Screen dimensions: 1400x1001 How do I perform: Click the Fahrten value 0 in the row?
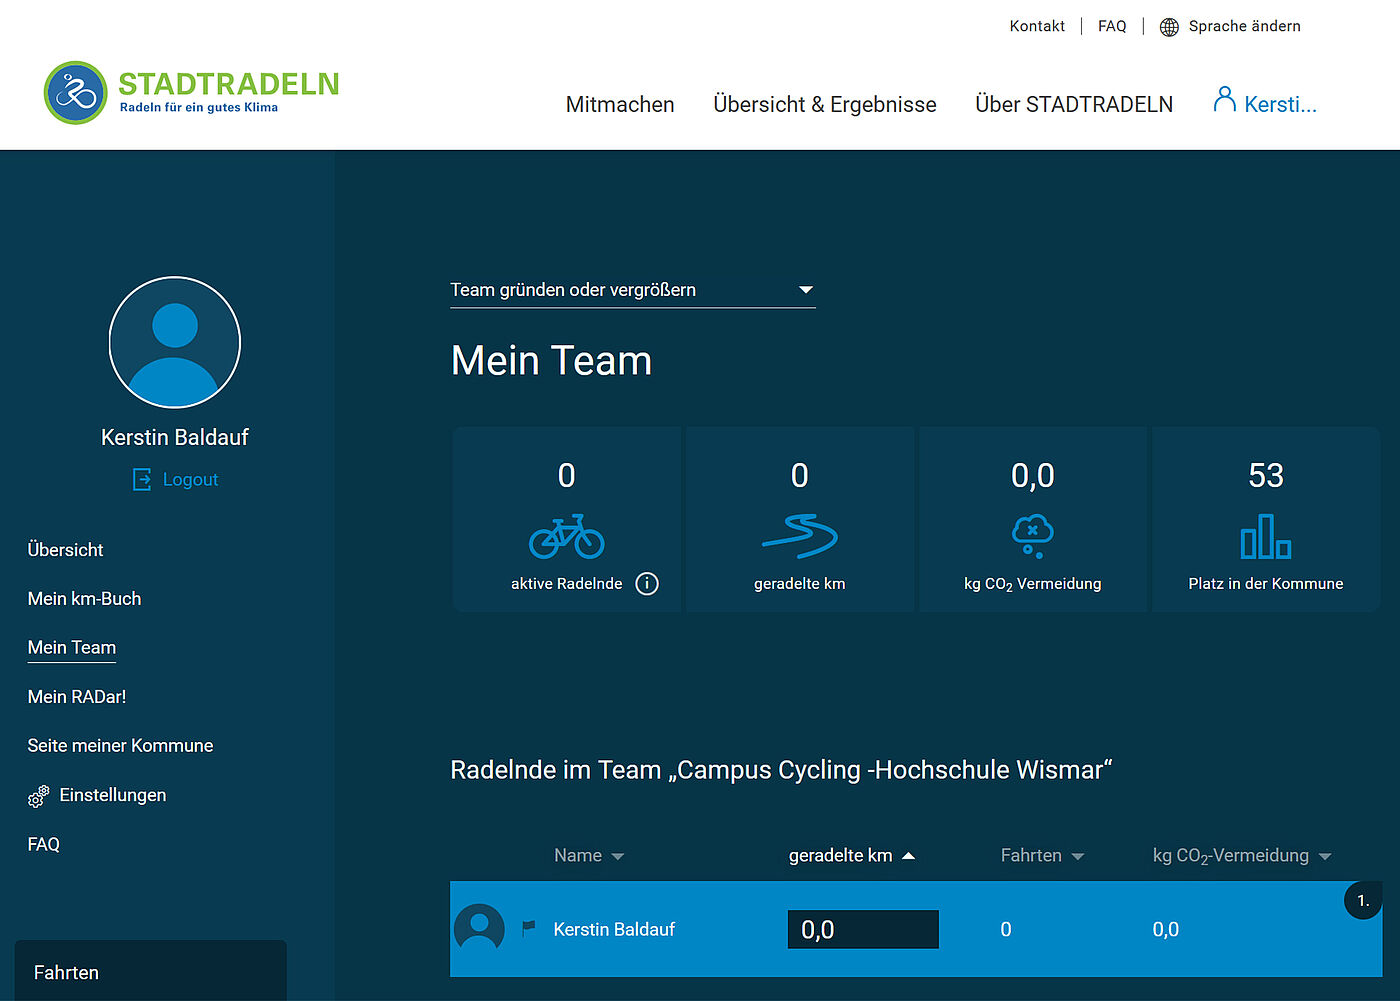click(1006, 929)
